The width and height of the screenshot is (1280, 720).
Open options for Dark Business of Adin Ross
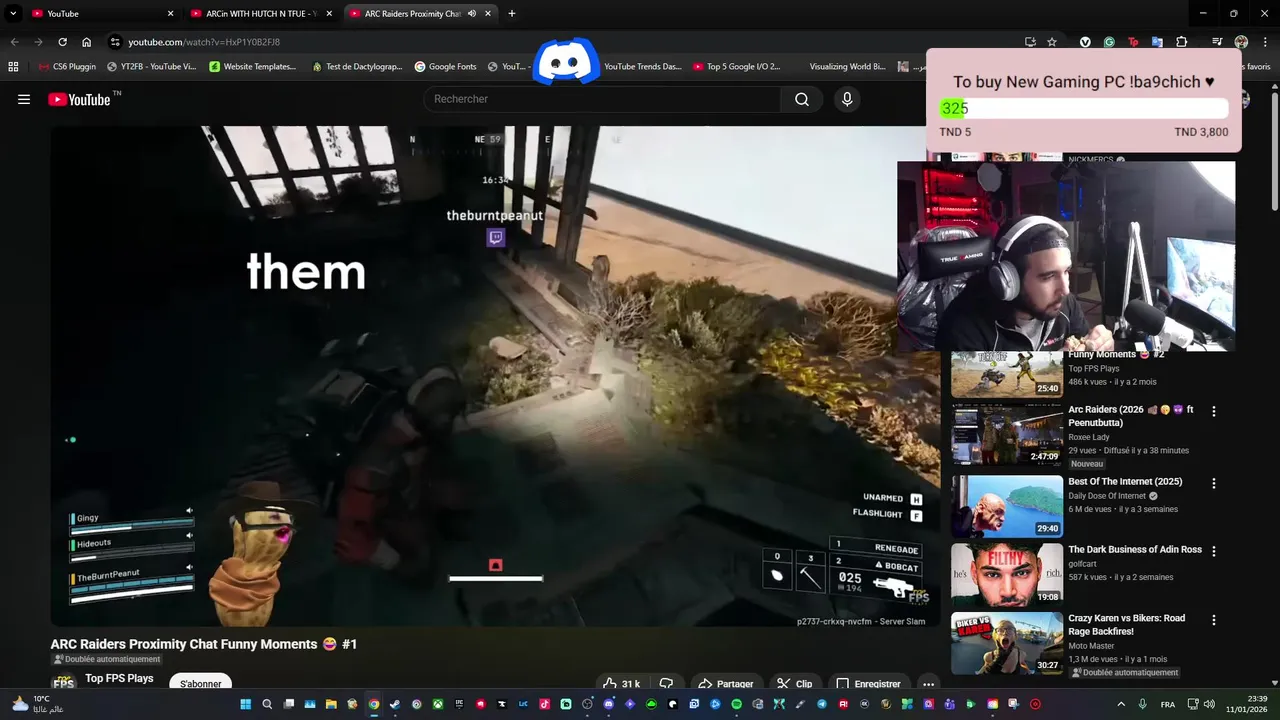[x=1214, y=551]
